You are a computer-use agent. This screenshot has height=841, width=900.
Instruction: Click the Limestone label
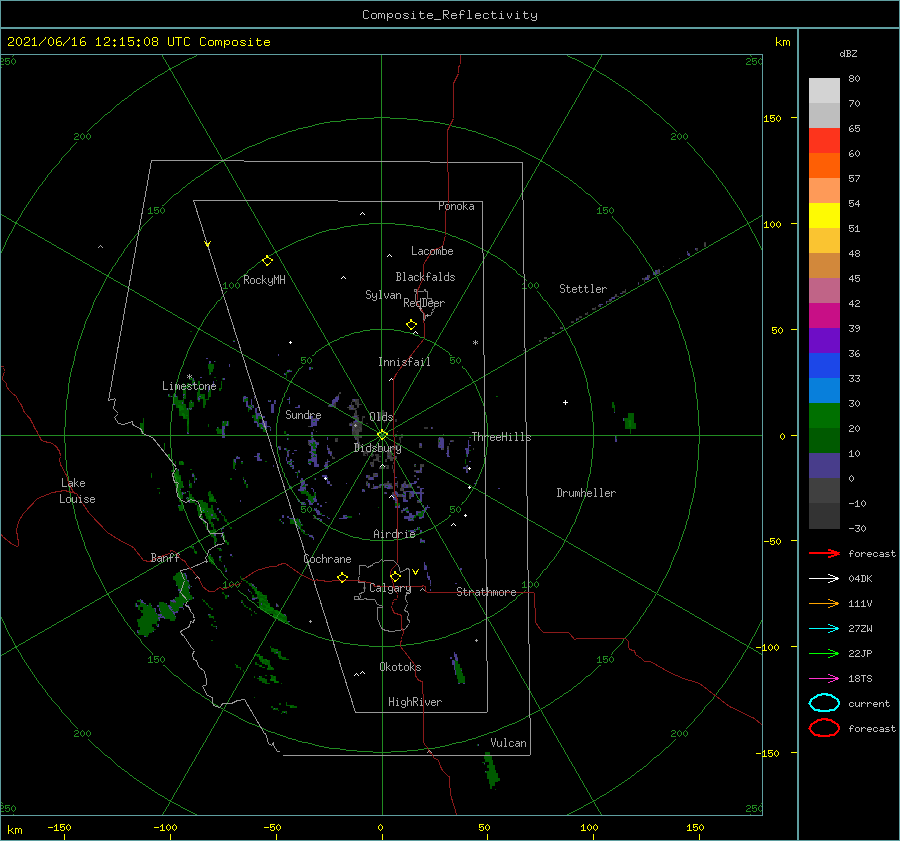click(x=189, y=386)
